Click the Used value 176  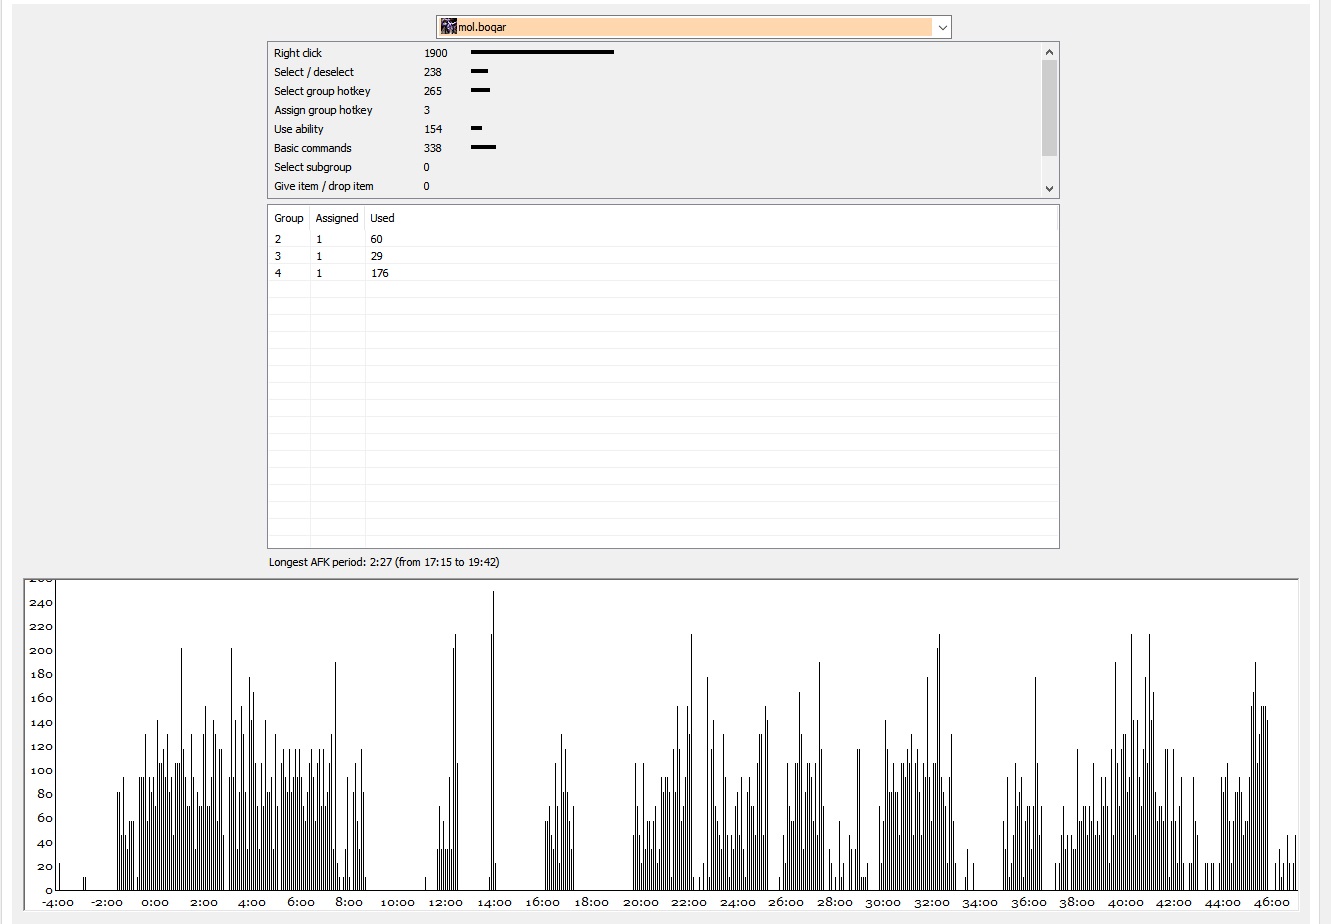(379, 273)
